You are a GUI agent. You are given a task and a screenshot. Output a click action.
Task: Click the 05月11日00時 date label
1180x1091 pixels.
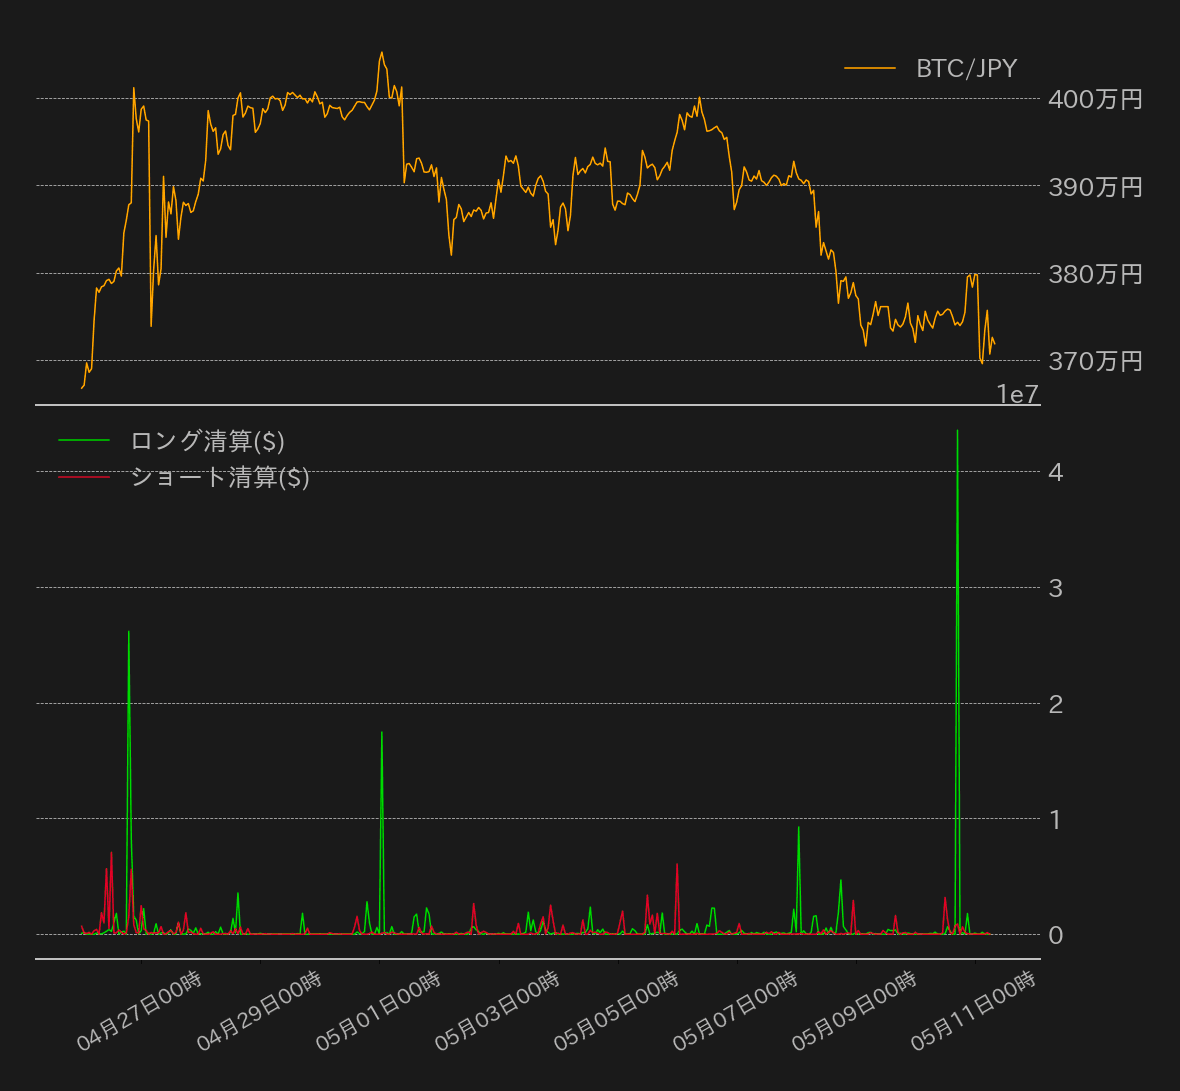tap(972, 1012)
